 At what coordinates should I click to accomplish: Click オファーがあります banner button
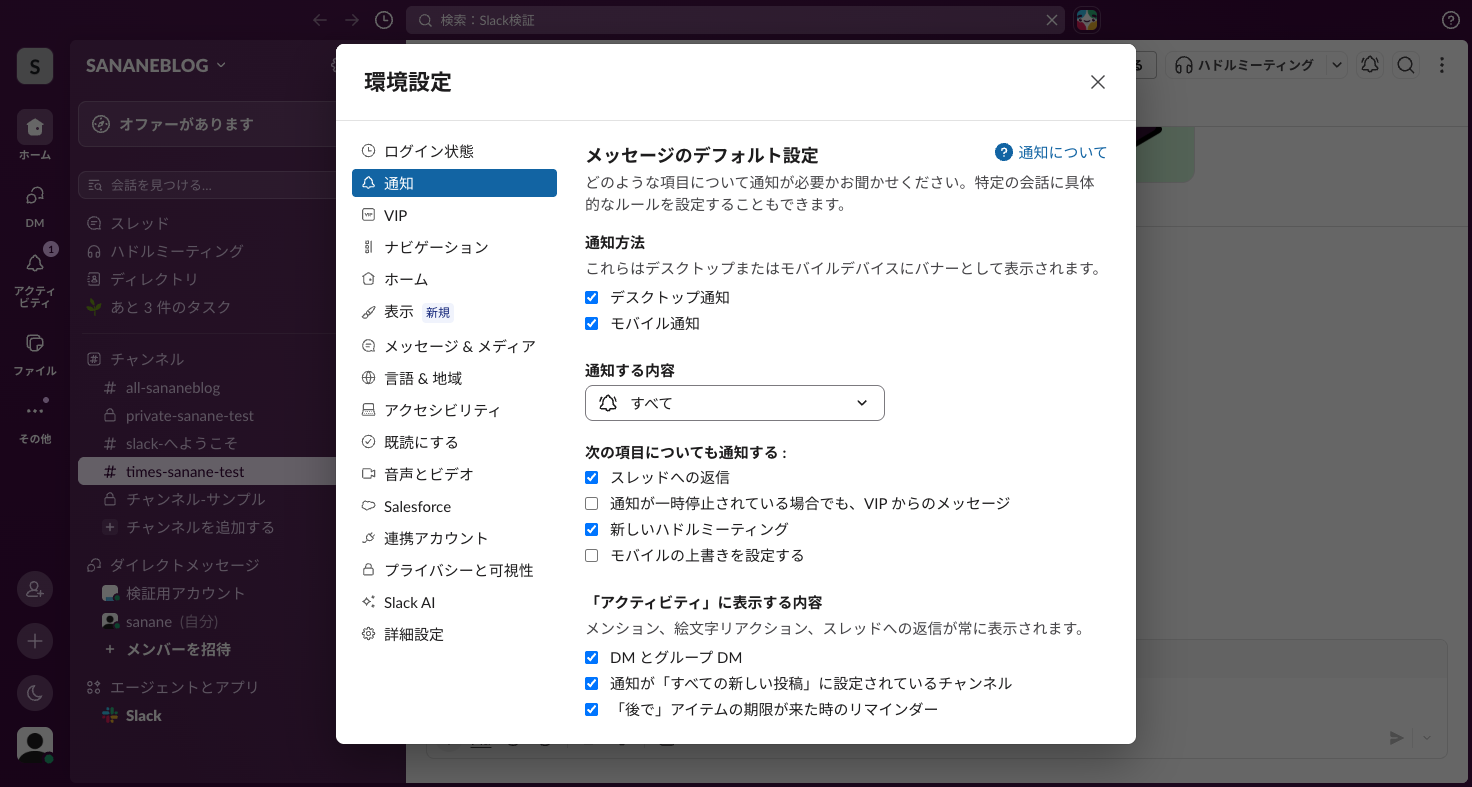coord(207,124)
